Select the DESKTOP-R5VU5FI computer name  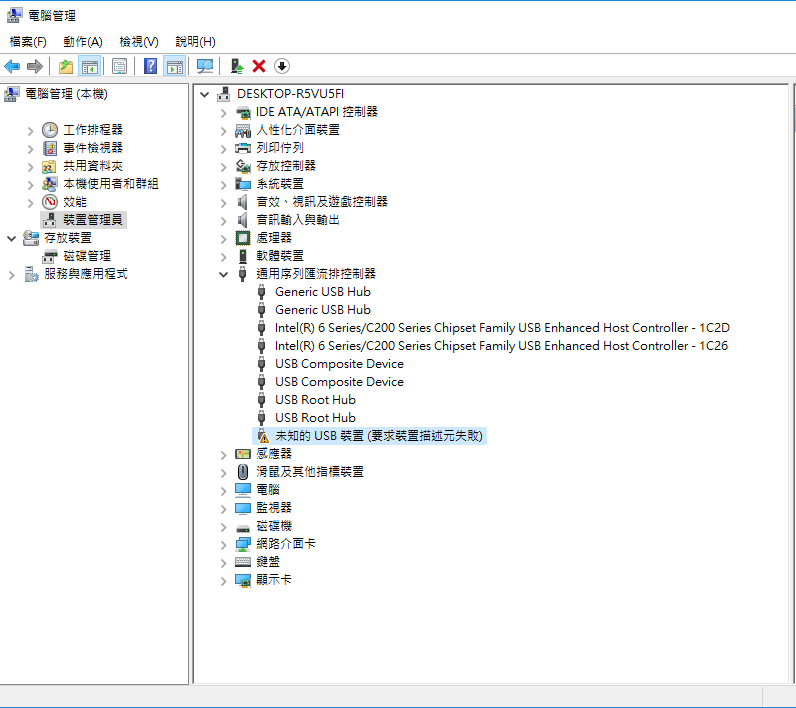click(x=290, y=94)
